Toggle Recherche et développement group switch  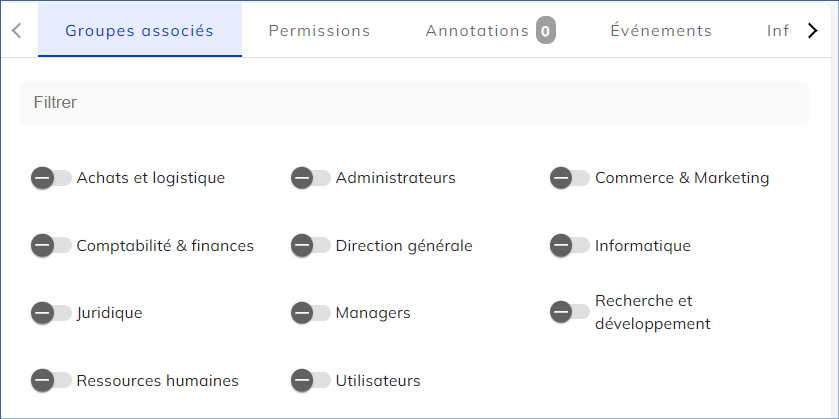coord(569,312)
